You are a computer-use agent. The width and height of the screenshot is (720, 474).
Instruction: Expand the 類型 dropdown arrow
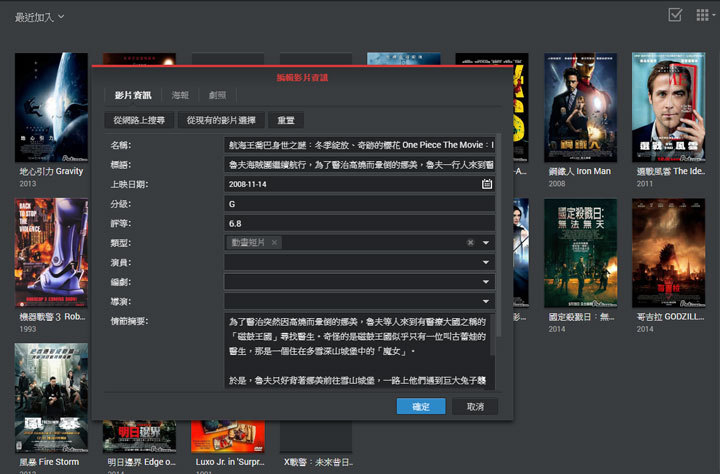tap(486, 243)
